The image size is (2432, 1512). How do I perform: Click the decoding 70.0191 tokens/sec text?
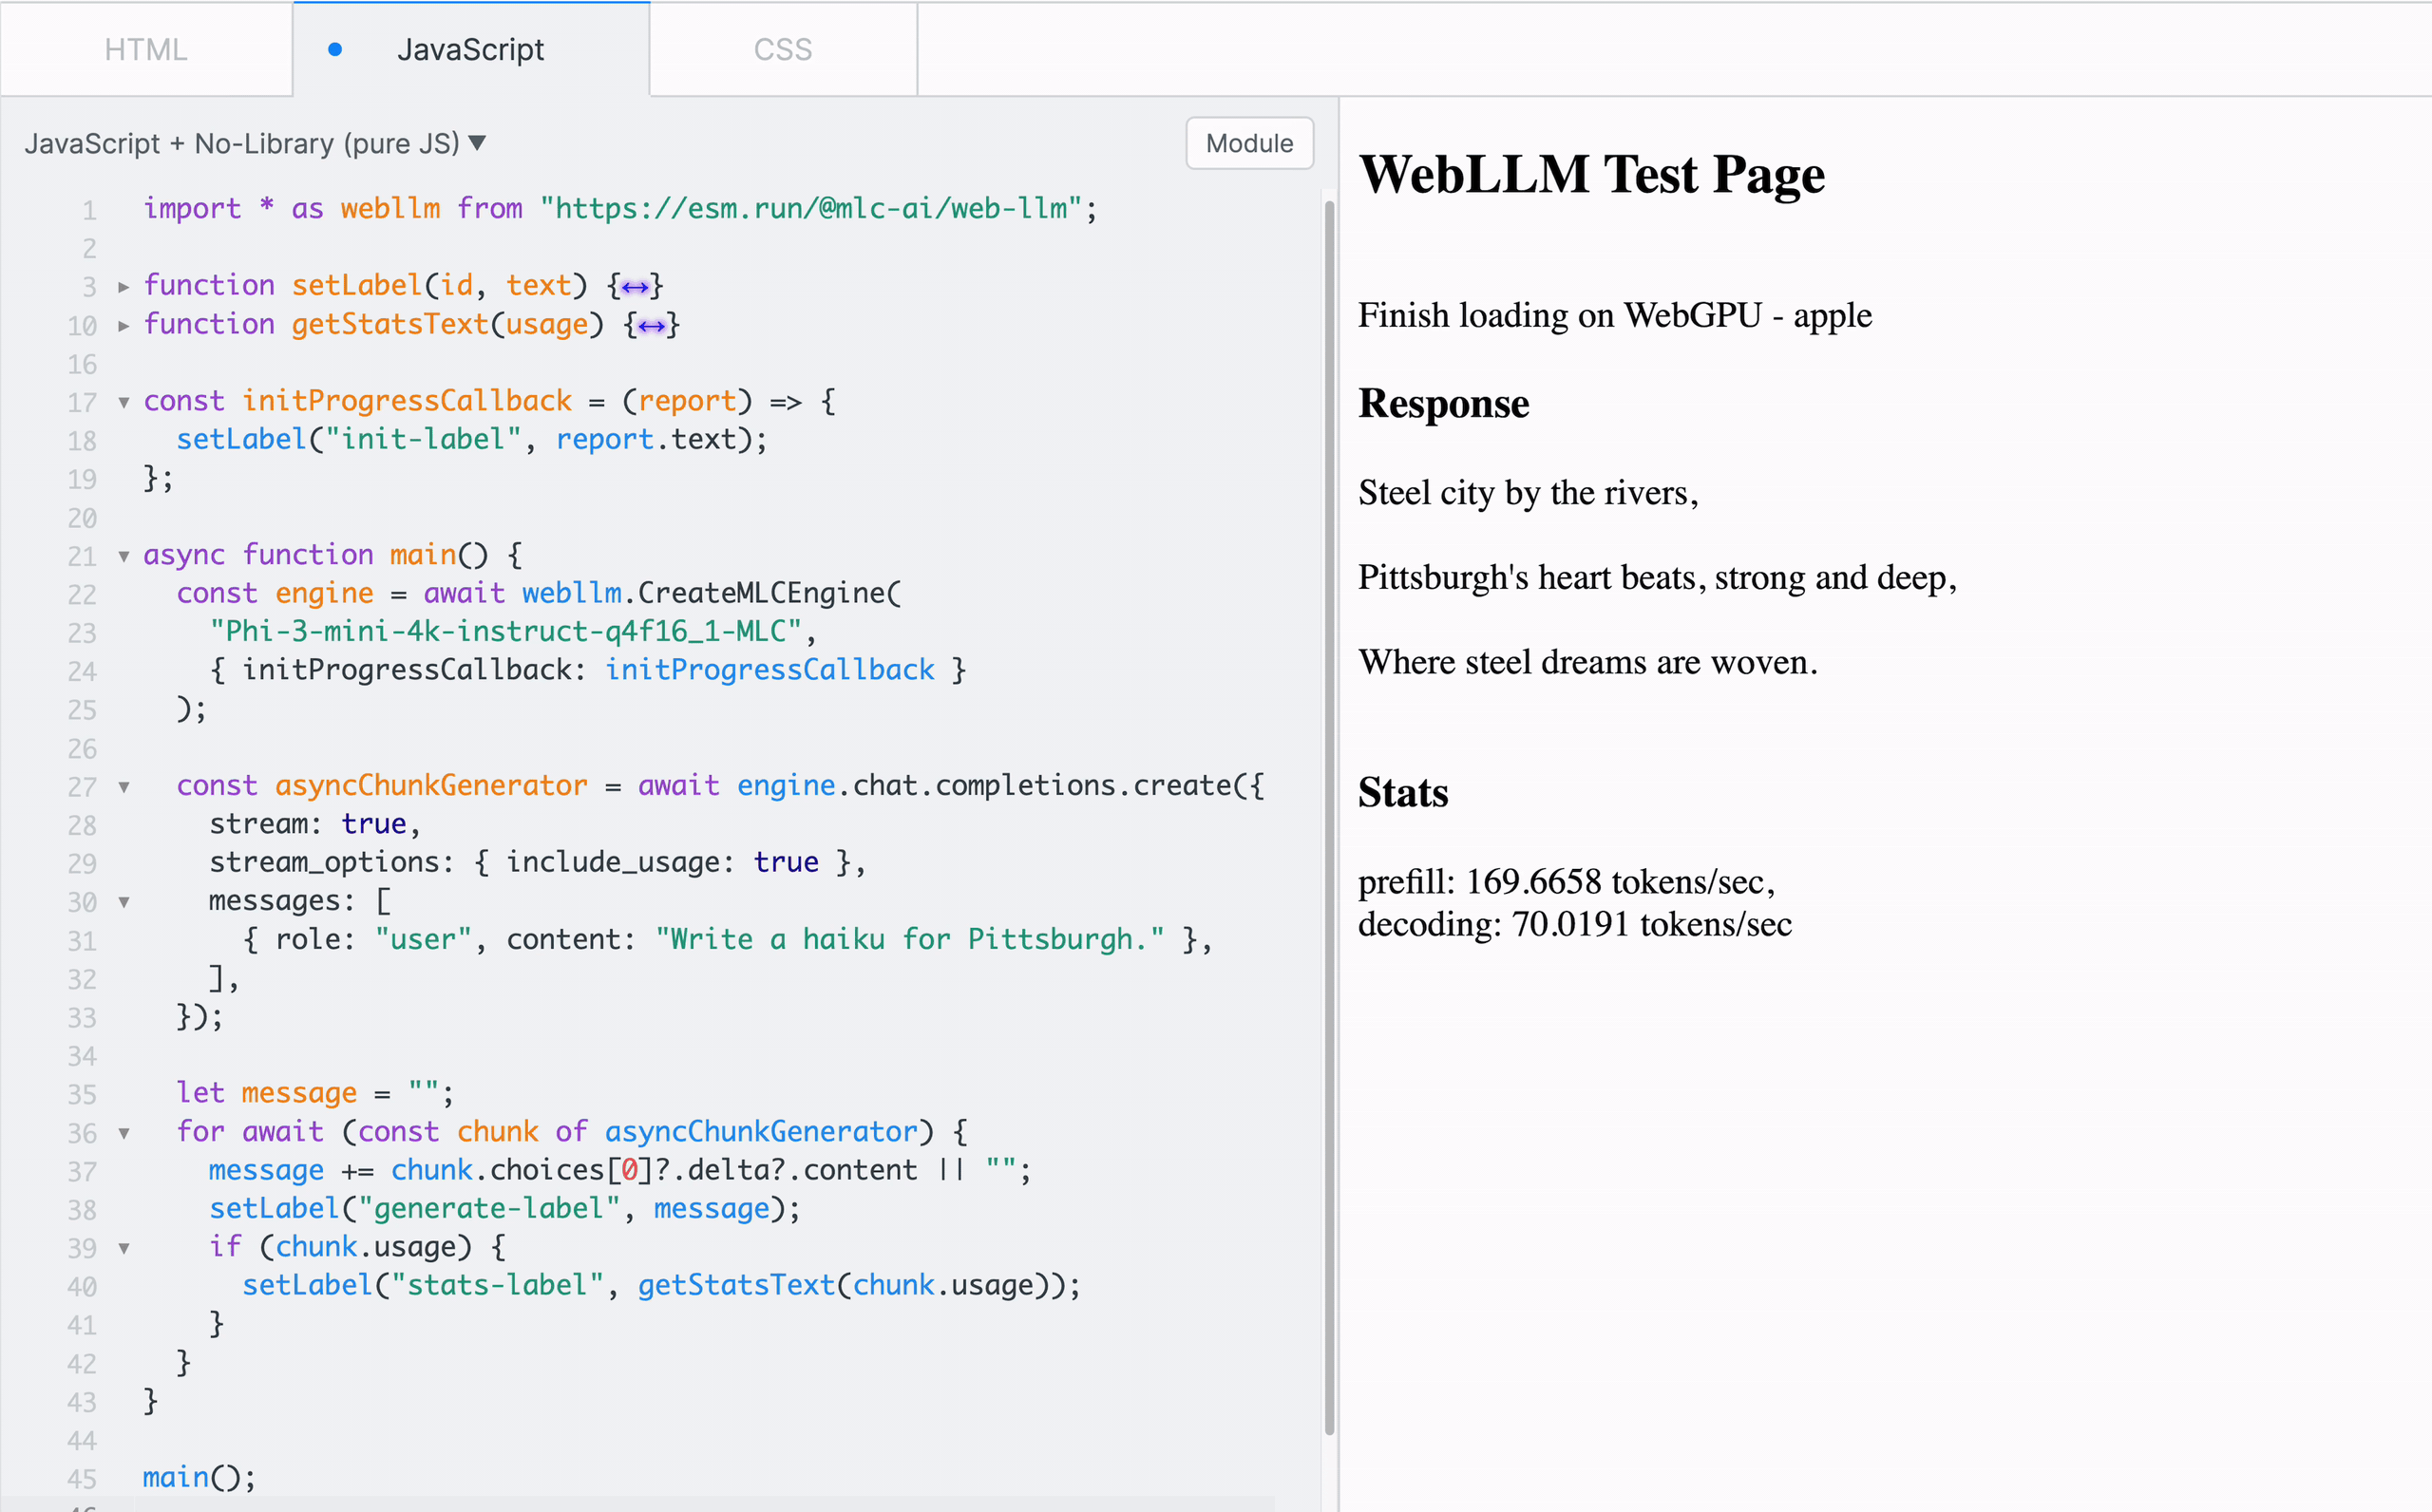1575,924
